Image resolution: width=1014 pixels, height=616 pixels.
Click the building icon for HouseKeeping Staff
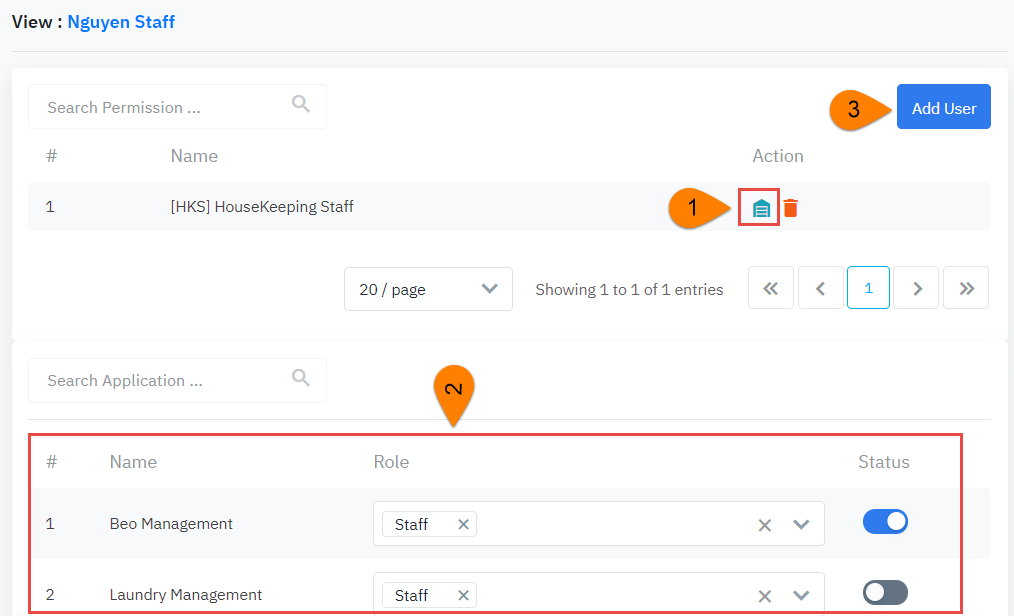(x=761, y=208)
